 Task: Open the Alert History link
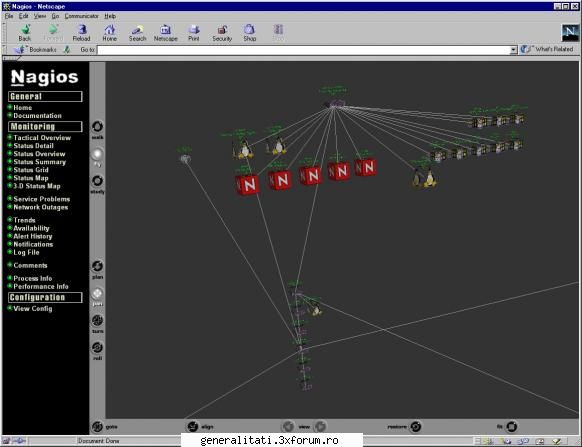[x=33, y=236]
